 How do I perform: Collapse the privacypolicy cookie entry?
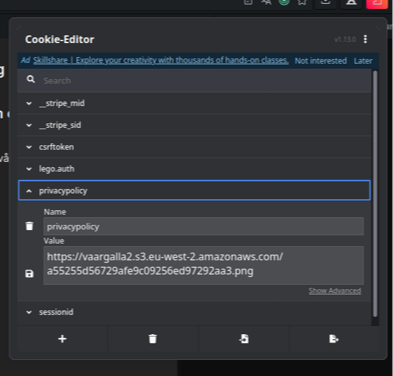(194, 191)
